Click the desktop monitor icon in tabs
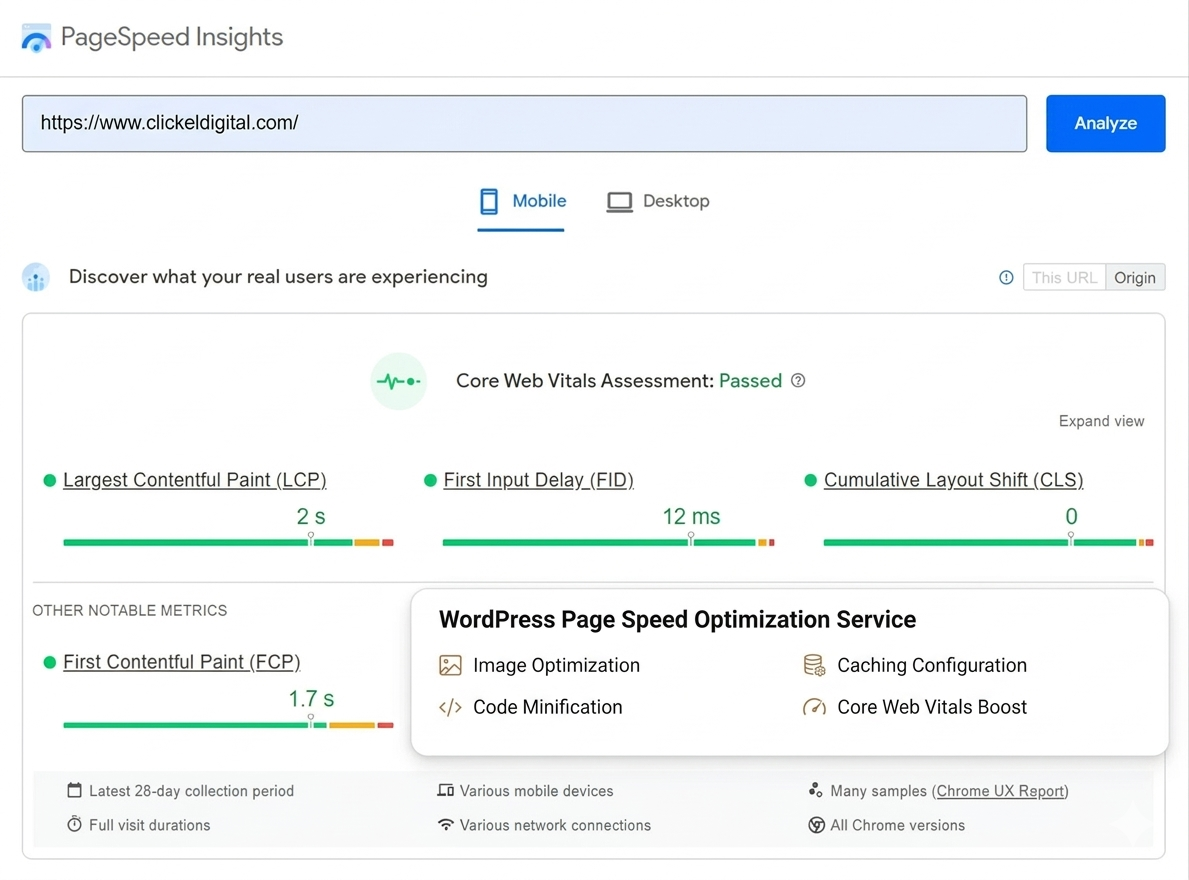 (x=620, y=202)
